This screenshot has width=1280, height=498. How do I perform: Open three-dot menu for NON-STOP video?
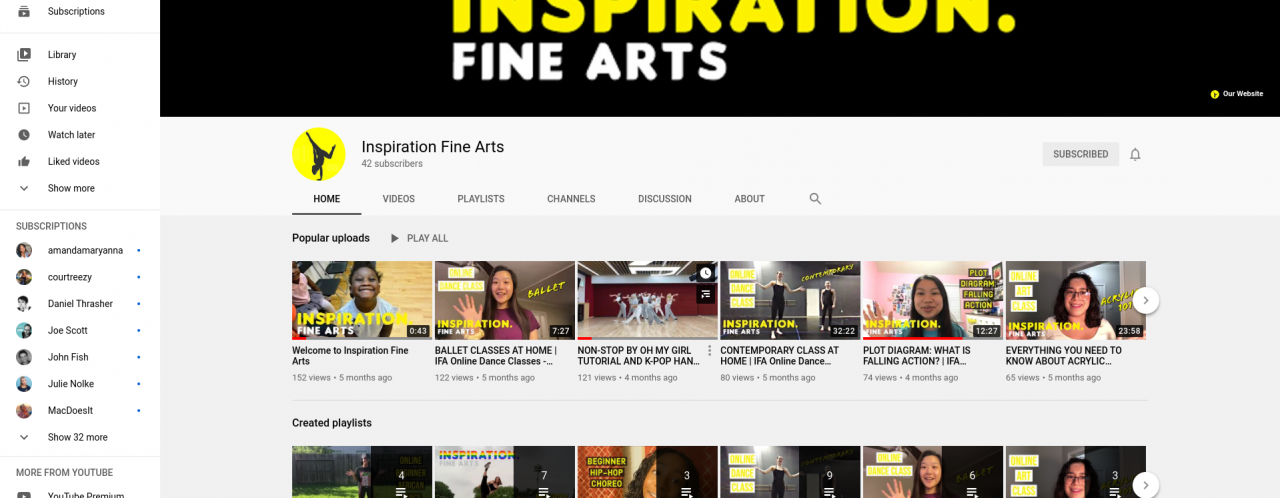click(x=710, y=351)
